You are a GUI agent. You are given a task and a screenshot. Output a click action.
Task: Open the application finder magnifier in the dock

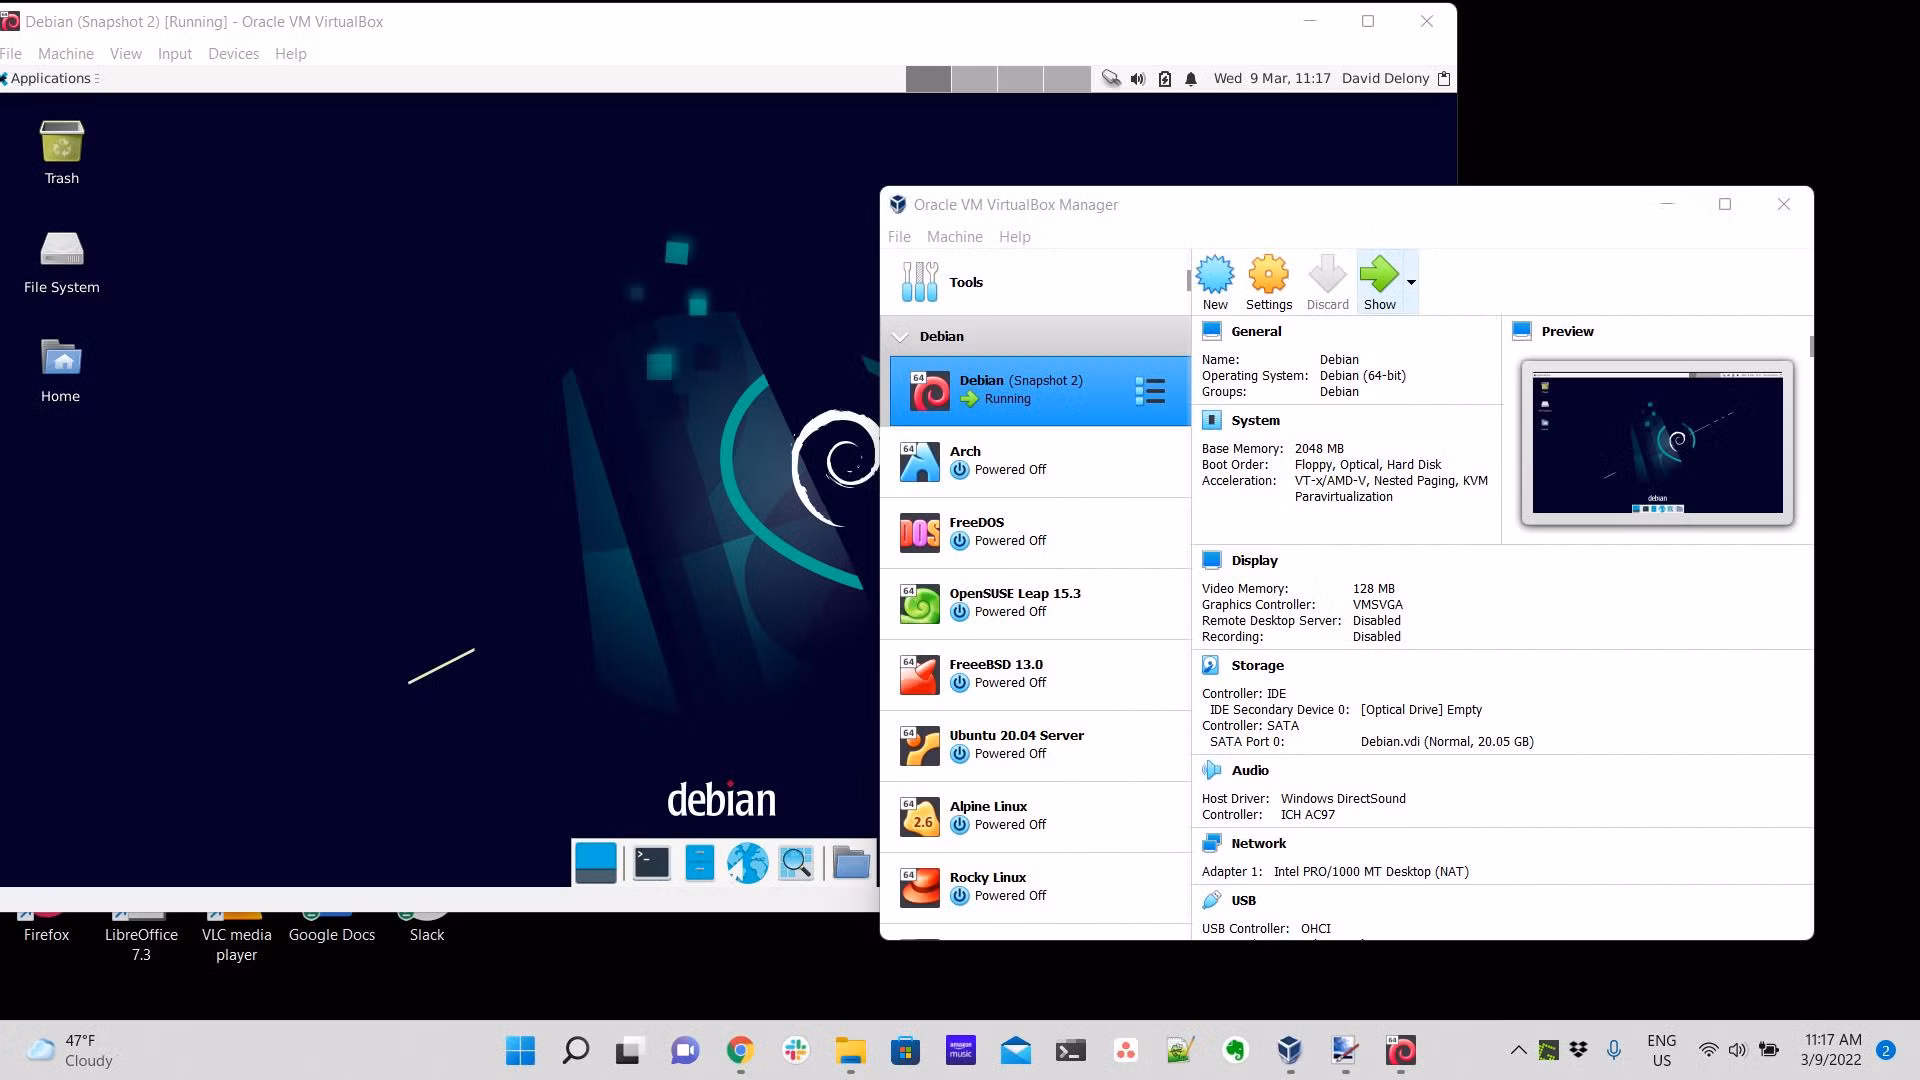point(796,863)
